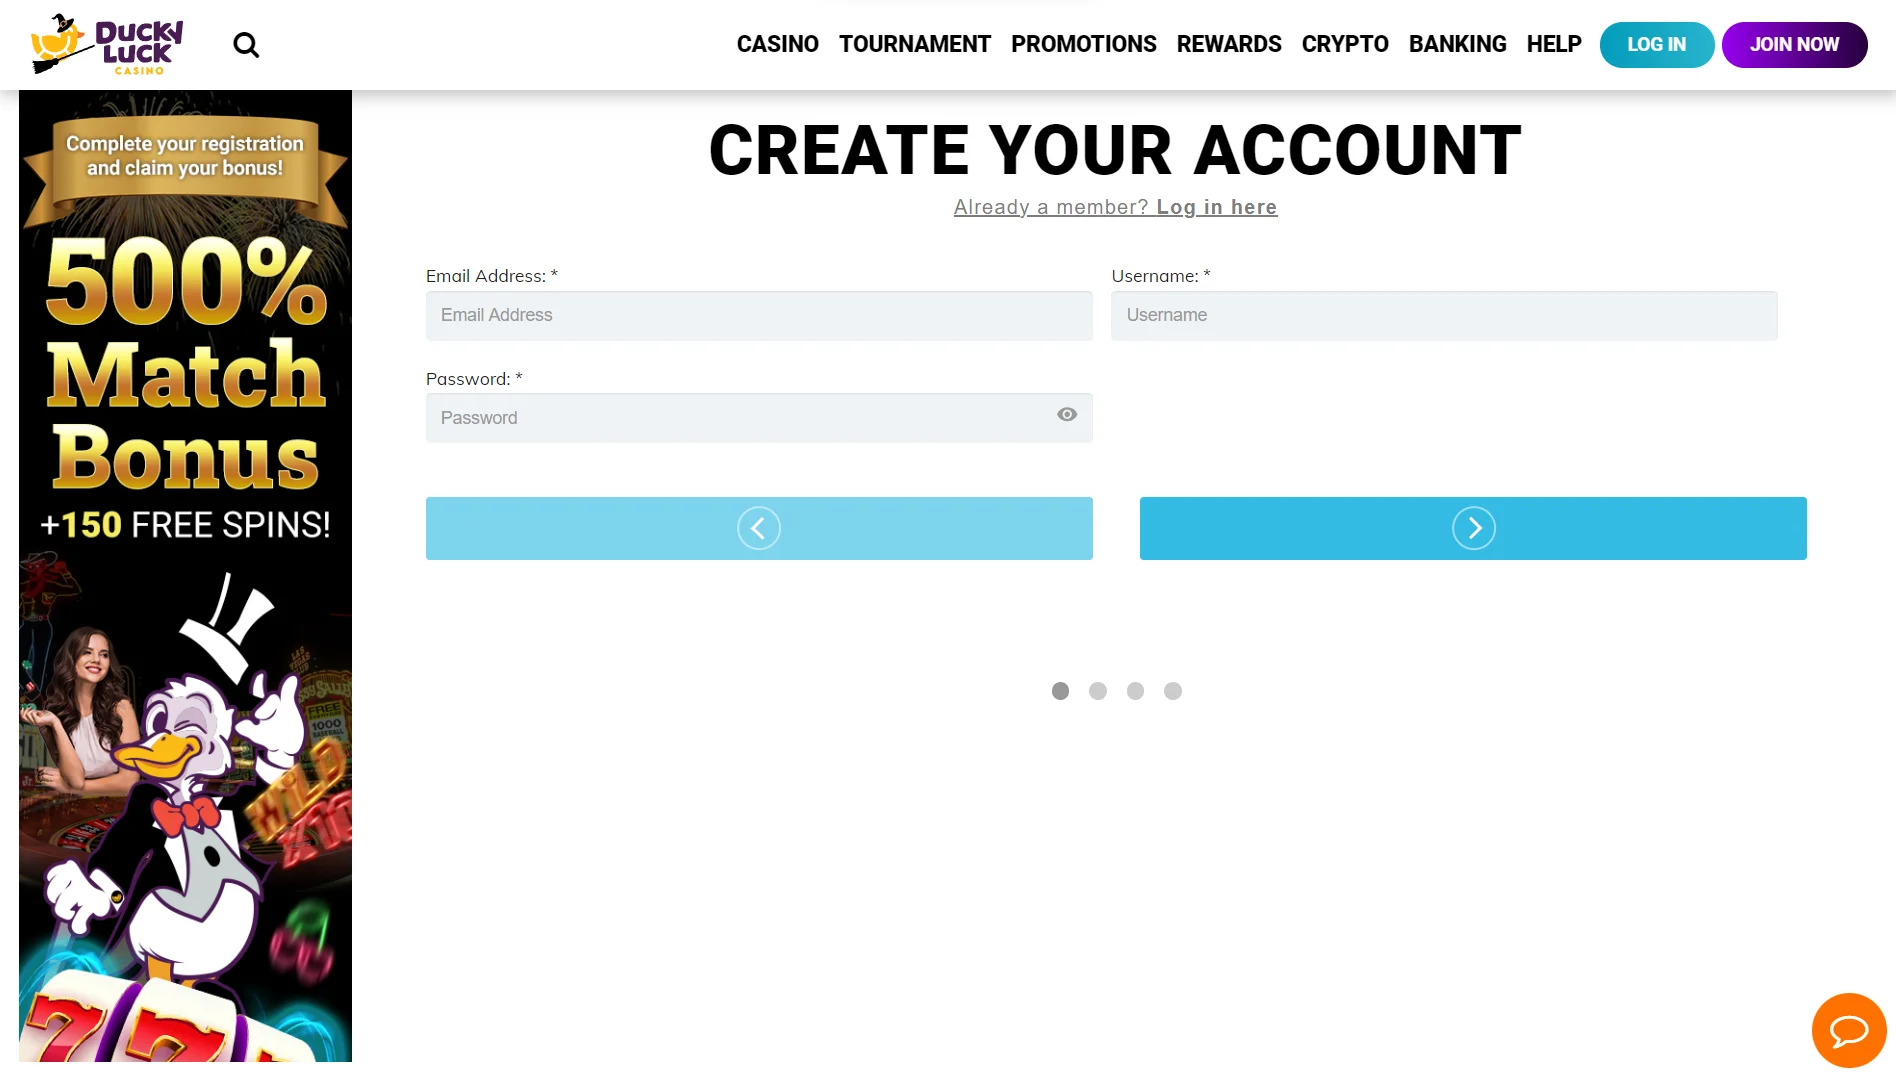The image size is (1896, 1080).
Task: Toggle password visibility eye icon
Action: (1067, 415)
